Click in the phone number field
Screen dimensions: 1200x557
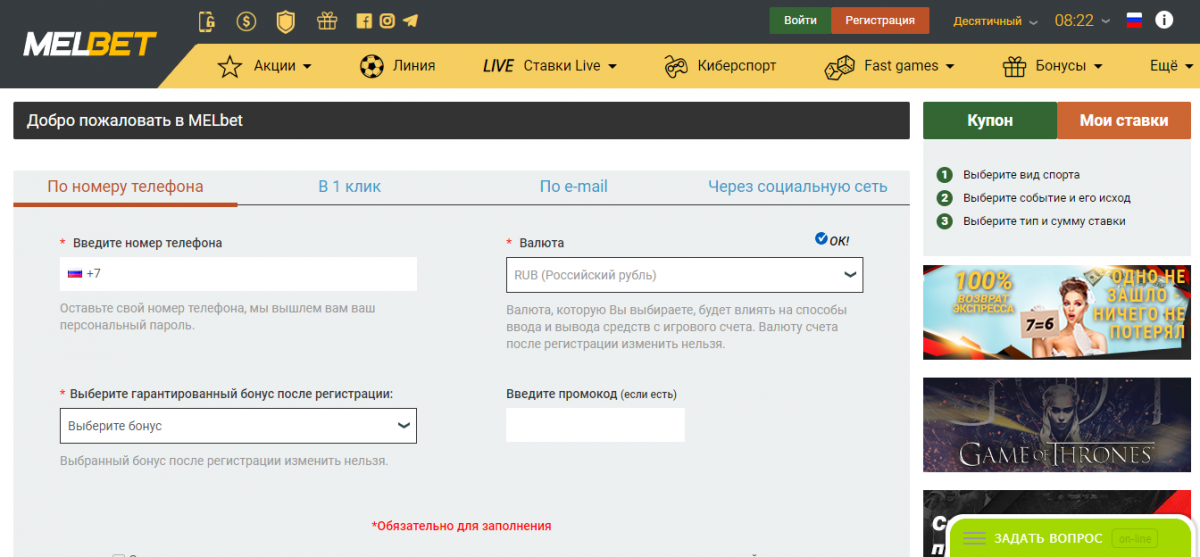pos(238,274)
